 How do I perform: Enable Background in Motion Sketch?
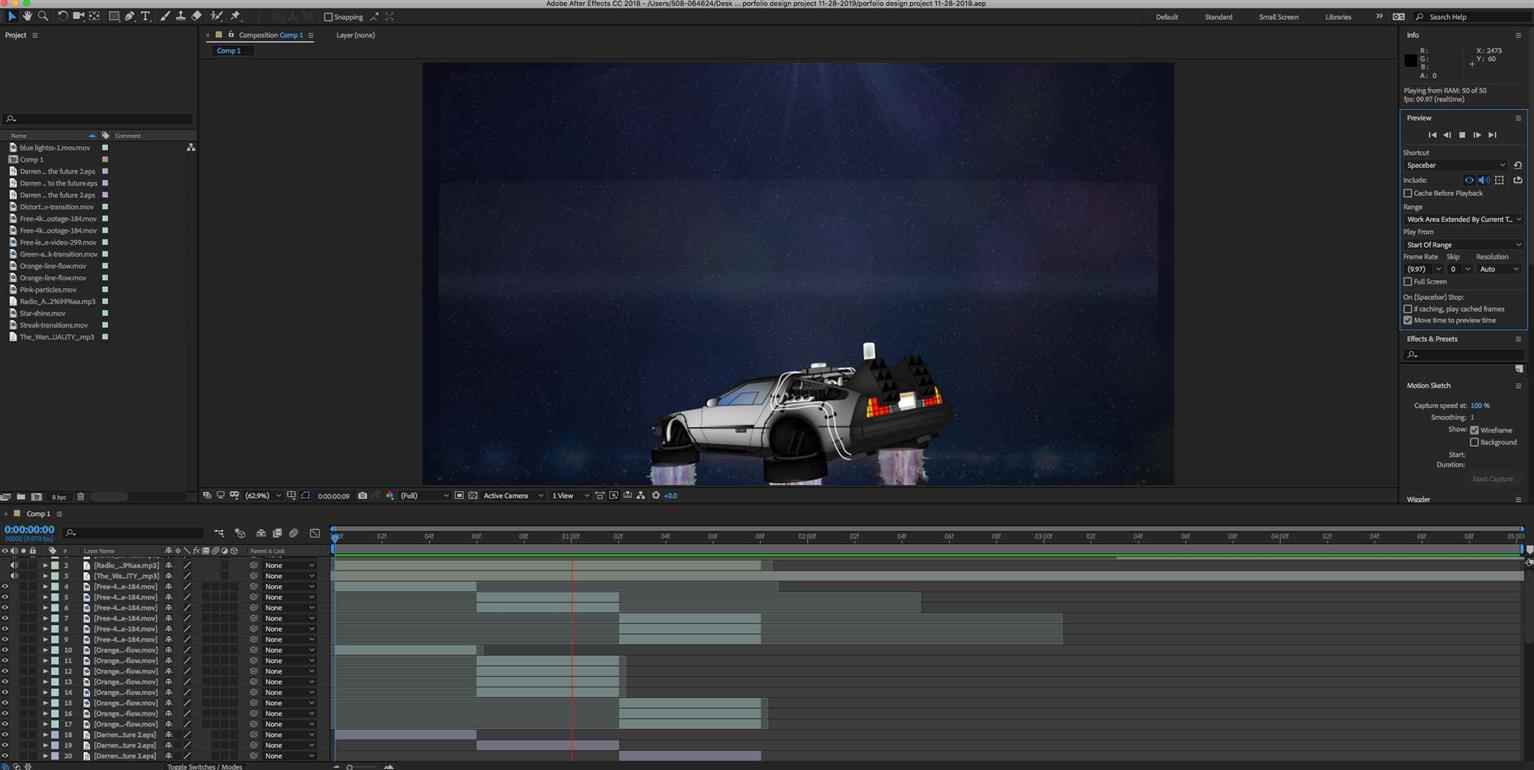point(1474,442)
